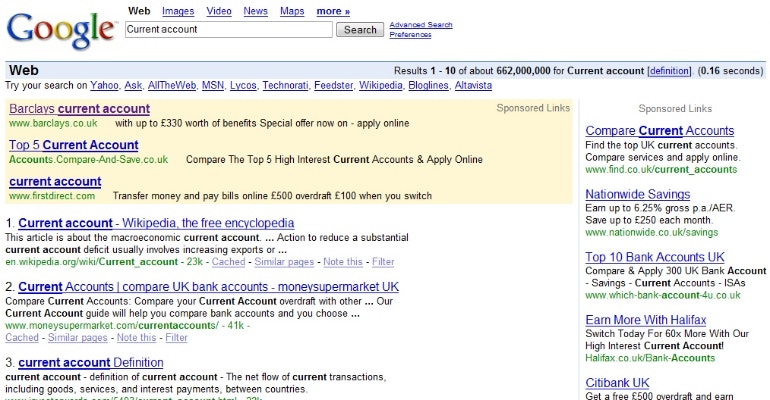This screenshot has width=770, height=400.
Task: Expand the 'more »' services menu
Action: click(333, 11)
